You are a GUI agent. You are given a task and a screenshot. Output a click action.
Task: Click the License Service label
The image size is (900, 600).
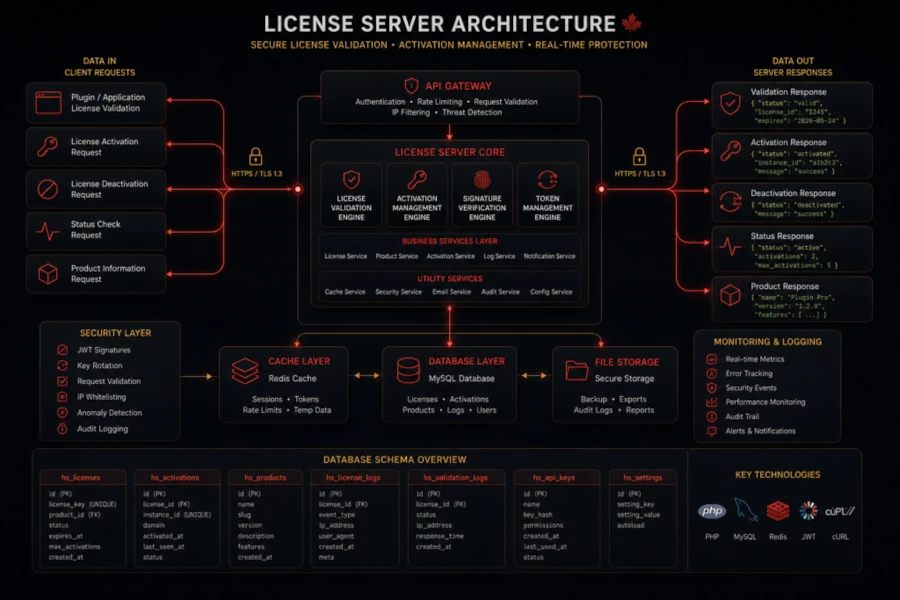[346, 256]
